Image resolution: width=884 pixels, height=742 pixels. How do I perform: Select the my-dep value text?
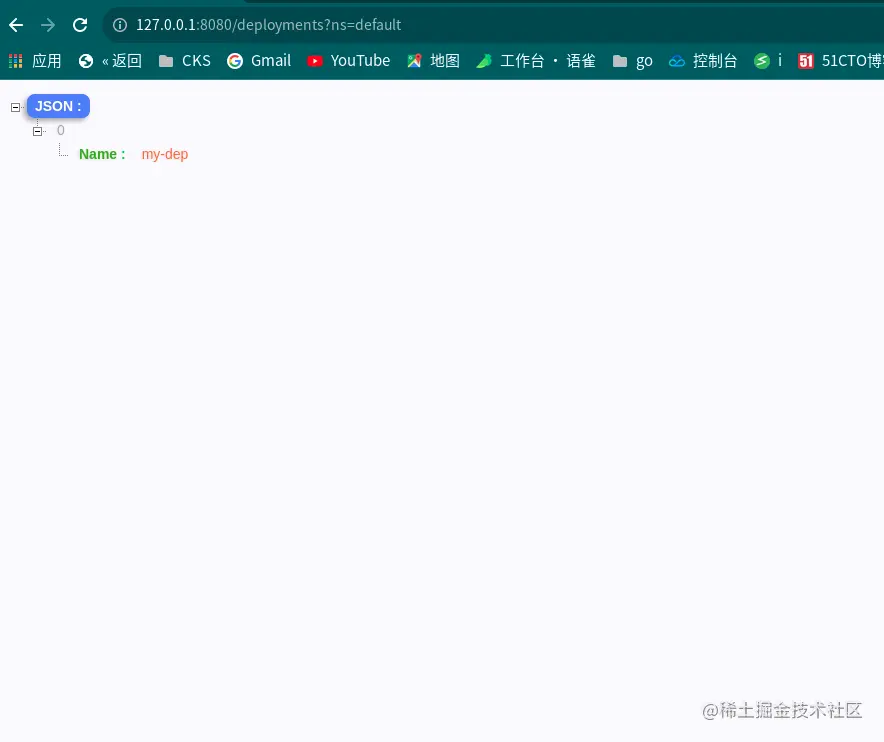165,154
